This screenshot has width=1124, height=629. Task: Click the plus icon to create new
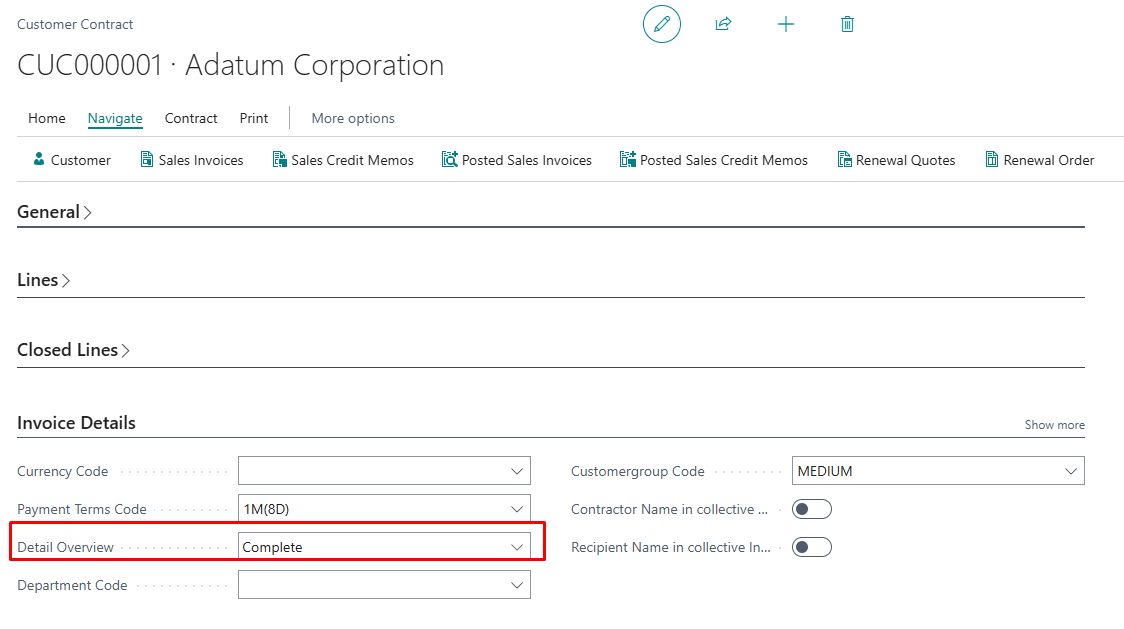coord(786,24)
